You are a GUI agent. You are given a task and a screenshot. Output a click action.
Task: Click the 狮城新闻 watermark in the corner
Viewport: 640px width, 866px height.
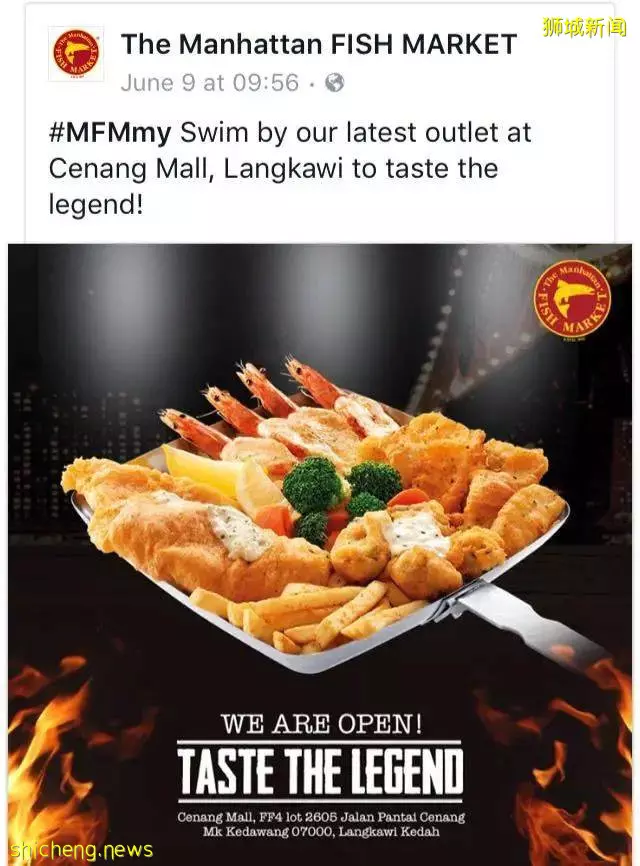pyautogui.click(x=585, y=27)
